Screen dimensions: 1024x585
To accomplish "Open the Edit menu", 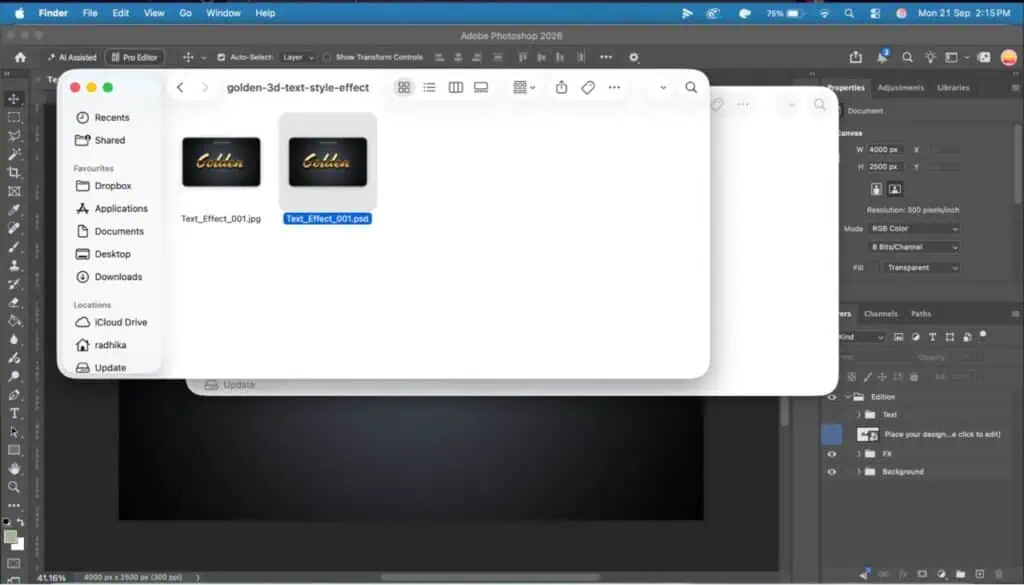I will click(x=121, y=13).
